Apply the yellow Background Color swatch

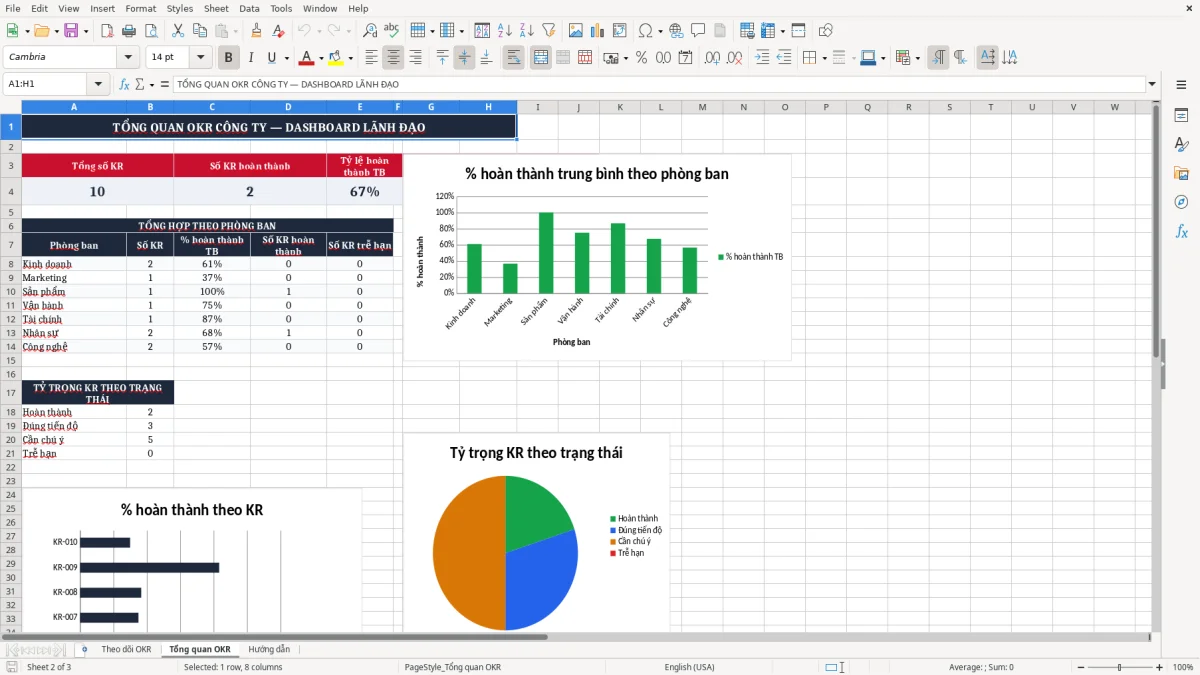(336, 58)
